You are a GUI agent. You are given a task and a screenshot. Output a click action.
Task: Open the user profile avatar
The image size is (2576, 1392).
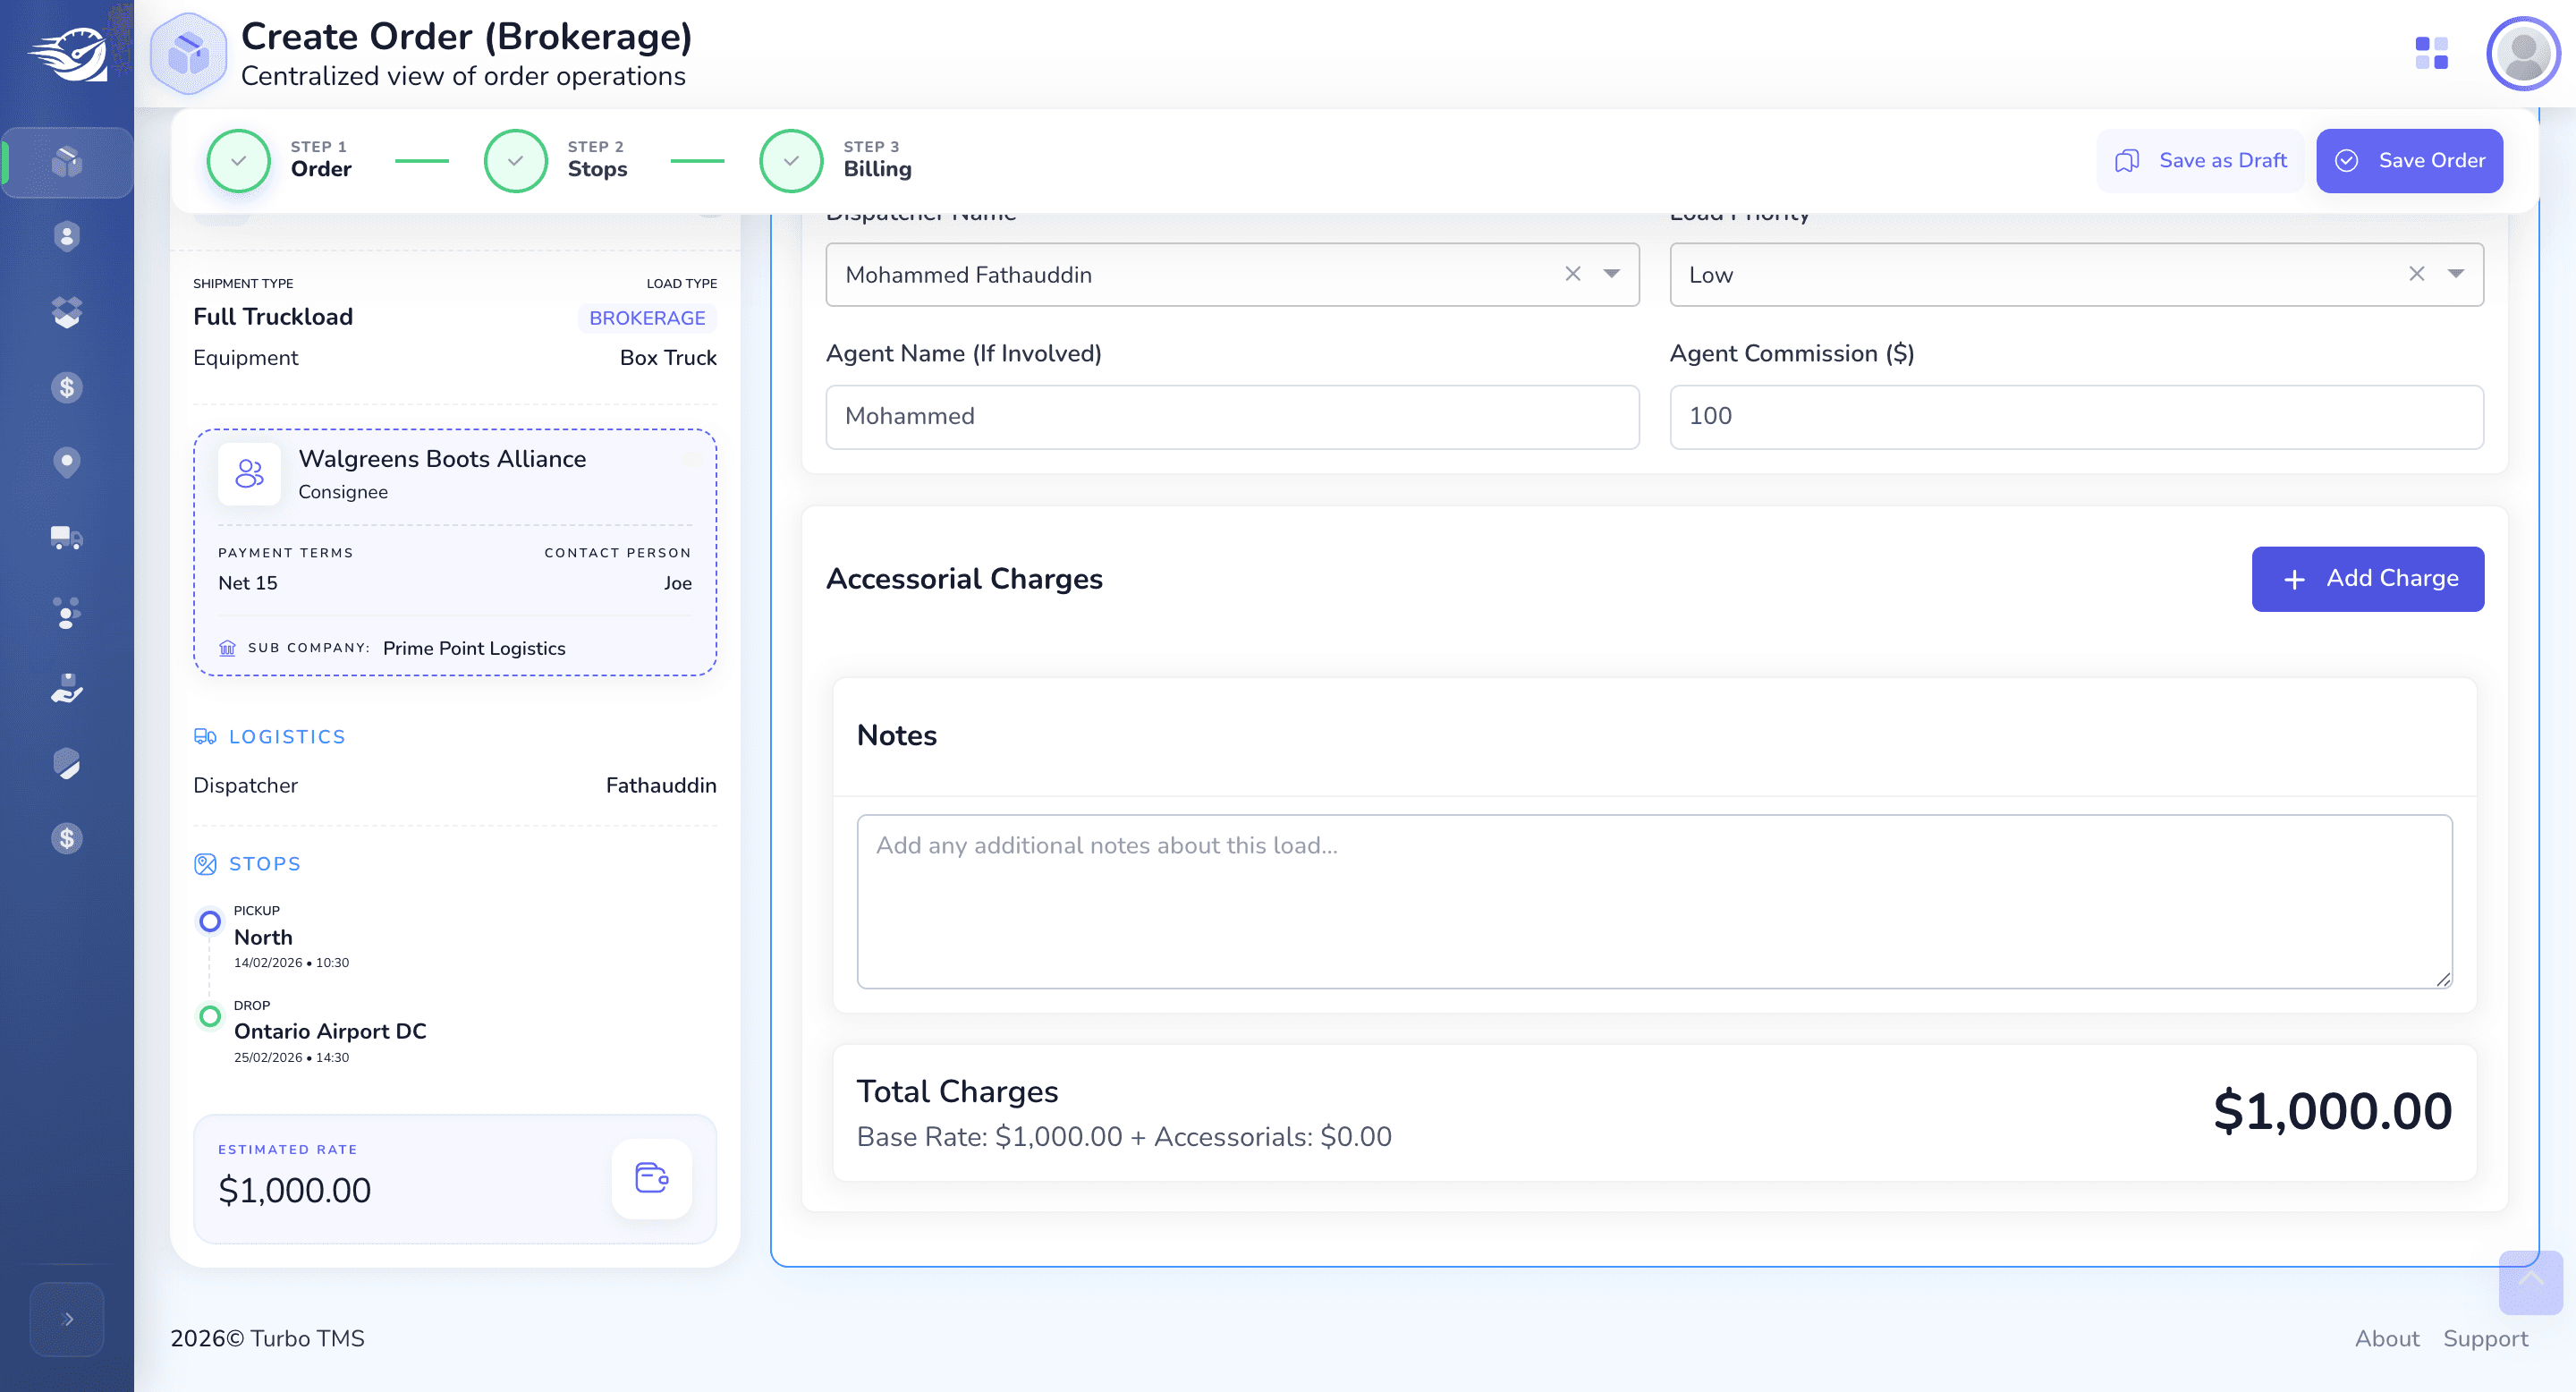coord(2523,54)
